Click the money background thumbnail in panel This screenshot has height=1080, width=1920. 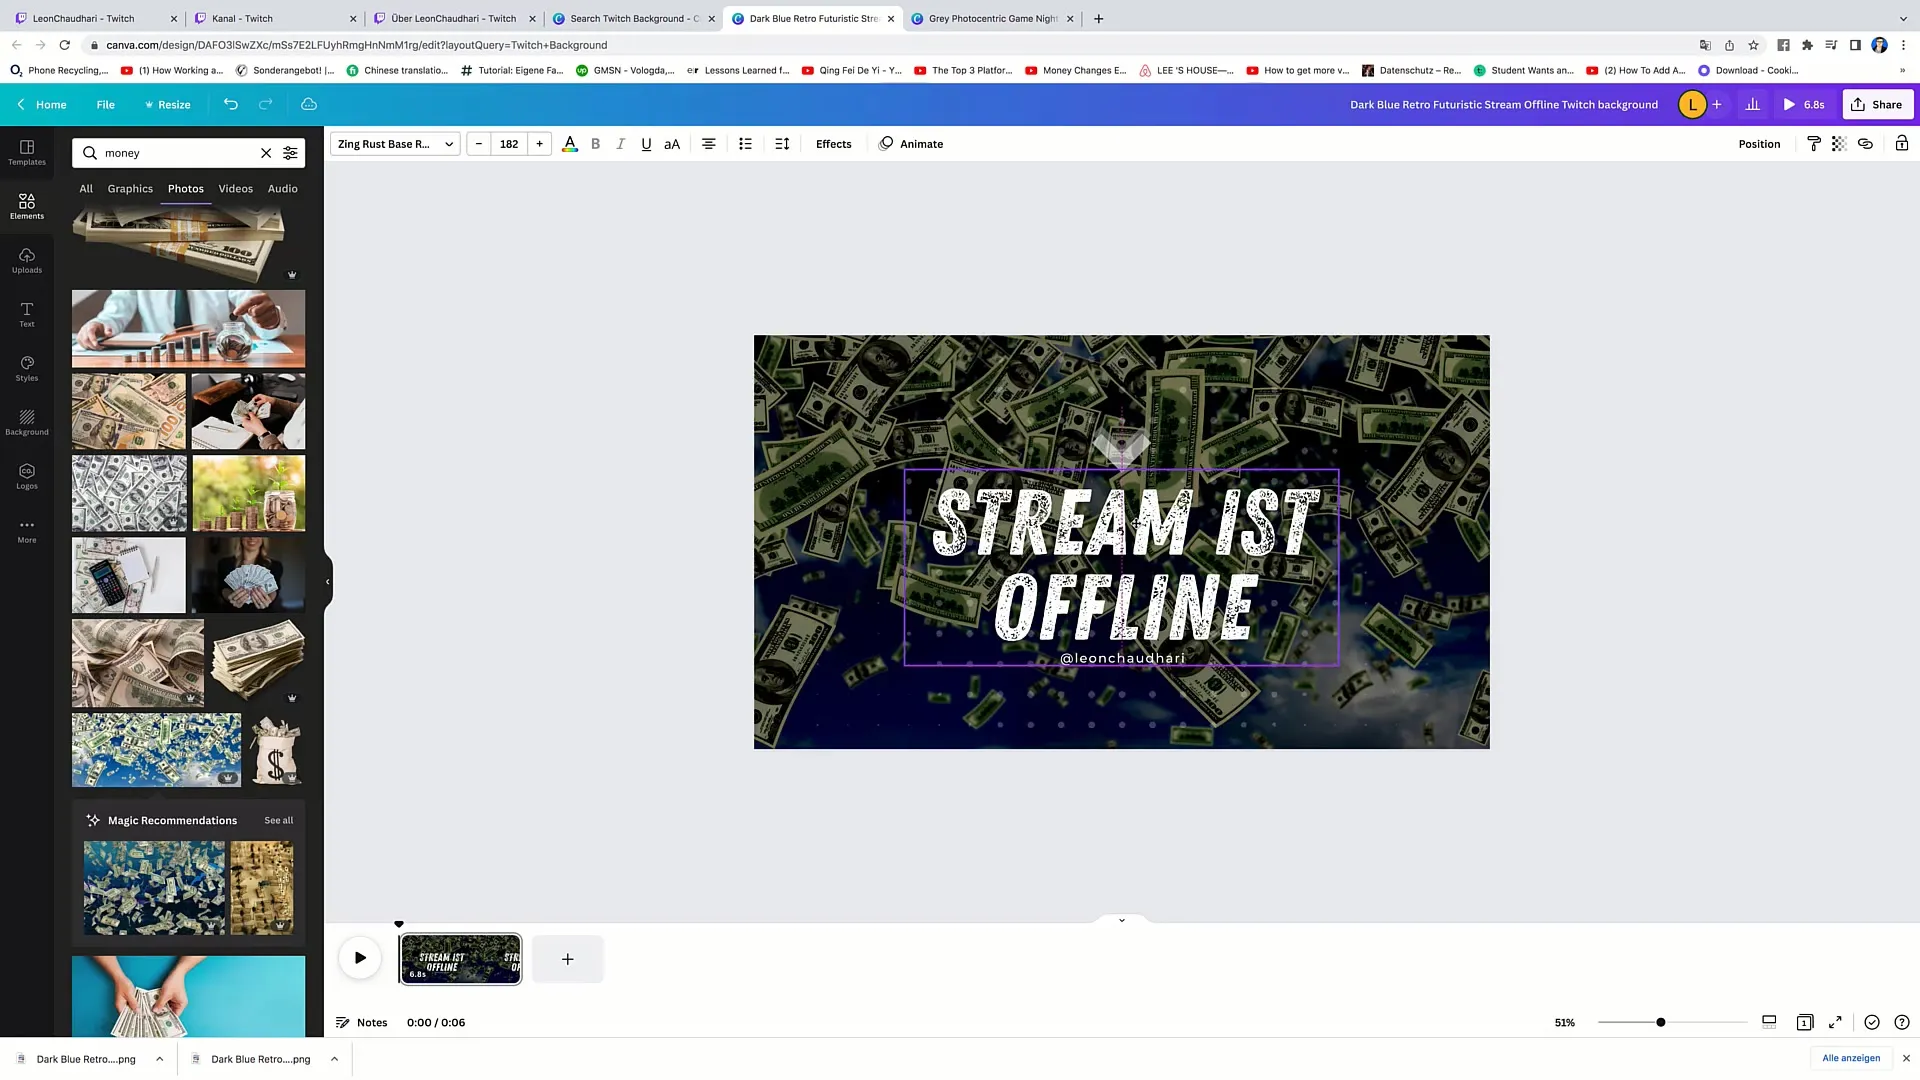[154, 750]
